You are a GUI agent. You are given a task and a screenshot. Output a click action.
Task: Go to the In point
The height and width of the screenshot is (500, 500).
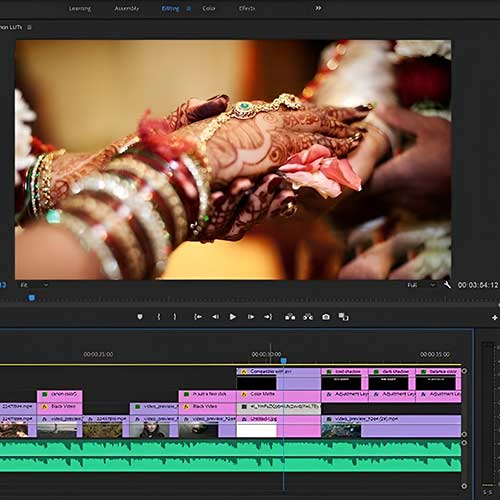pyautogui.click(x=198, y=317)
